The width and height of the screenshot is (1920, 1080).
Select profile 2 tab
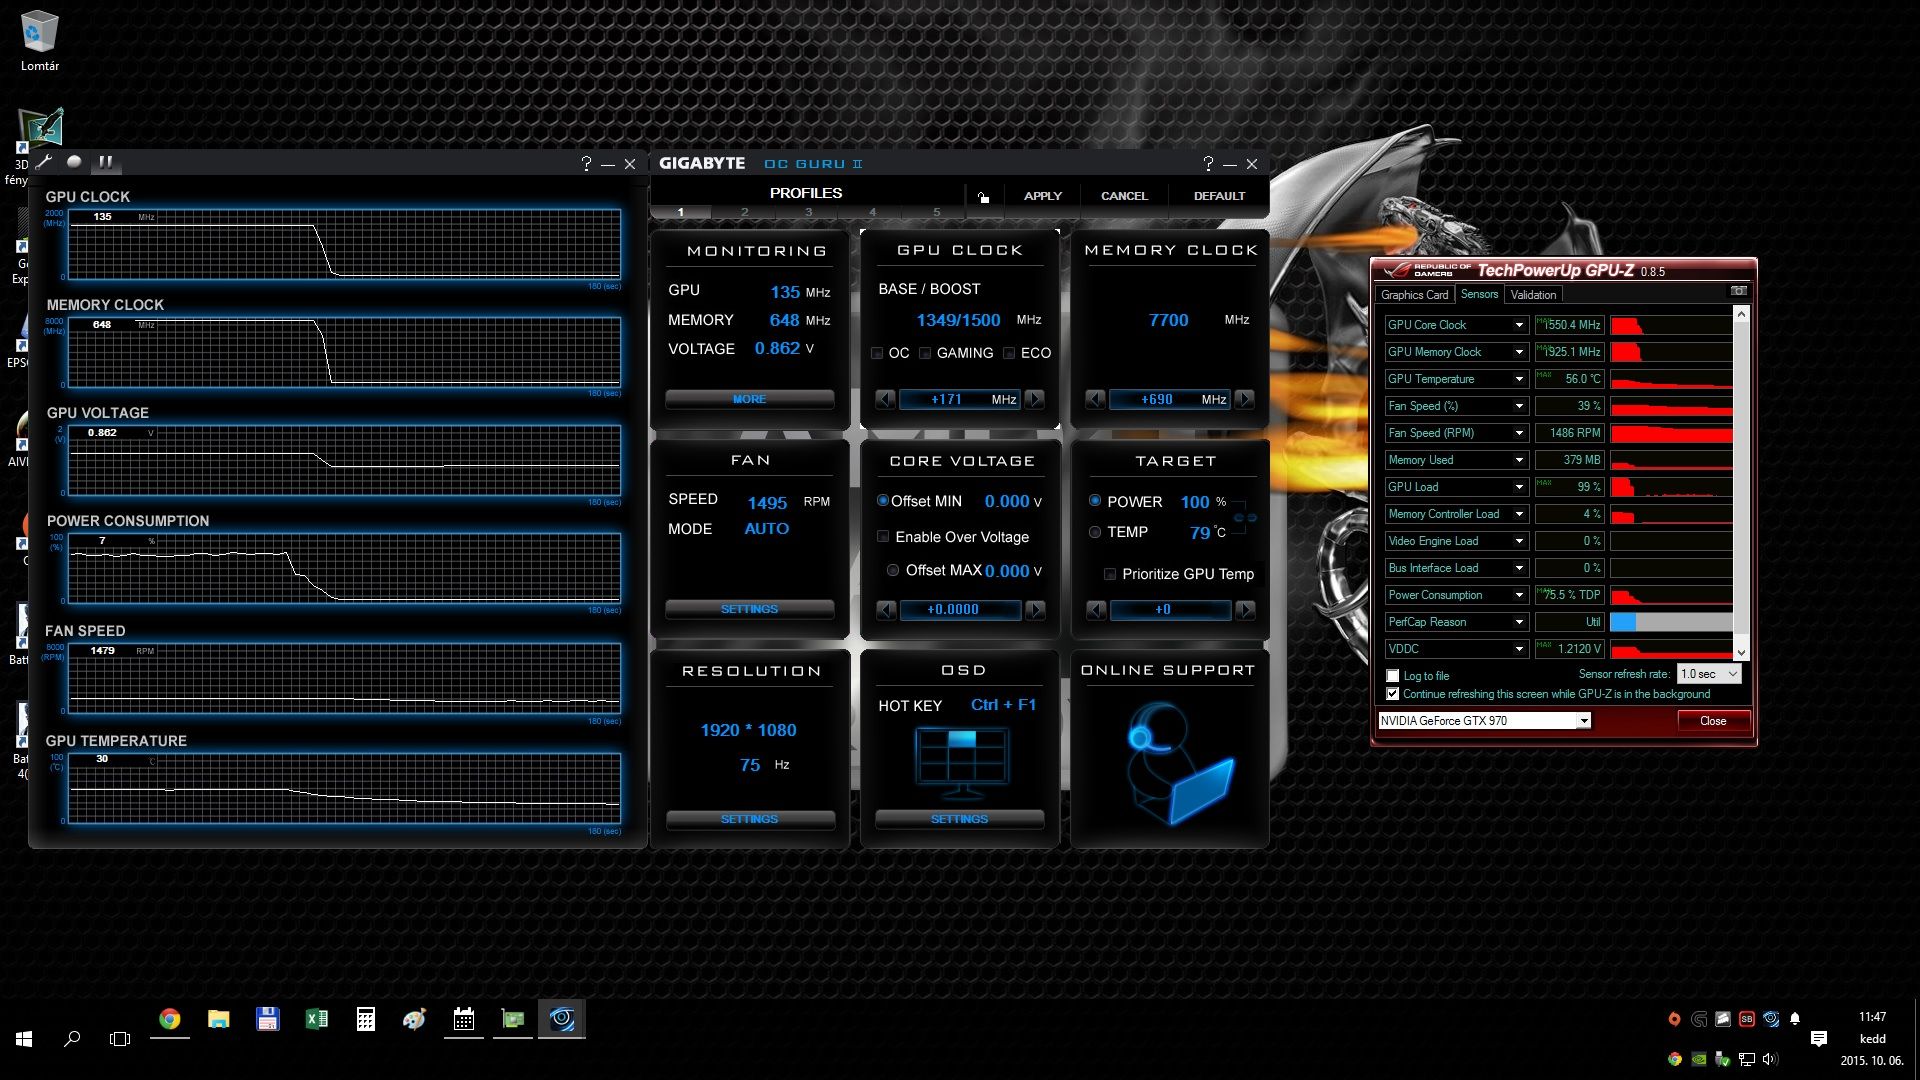(x=744, y=212)
